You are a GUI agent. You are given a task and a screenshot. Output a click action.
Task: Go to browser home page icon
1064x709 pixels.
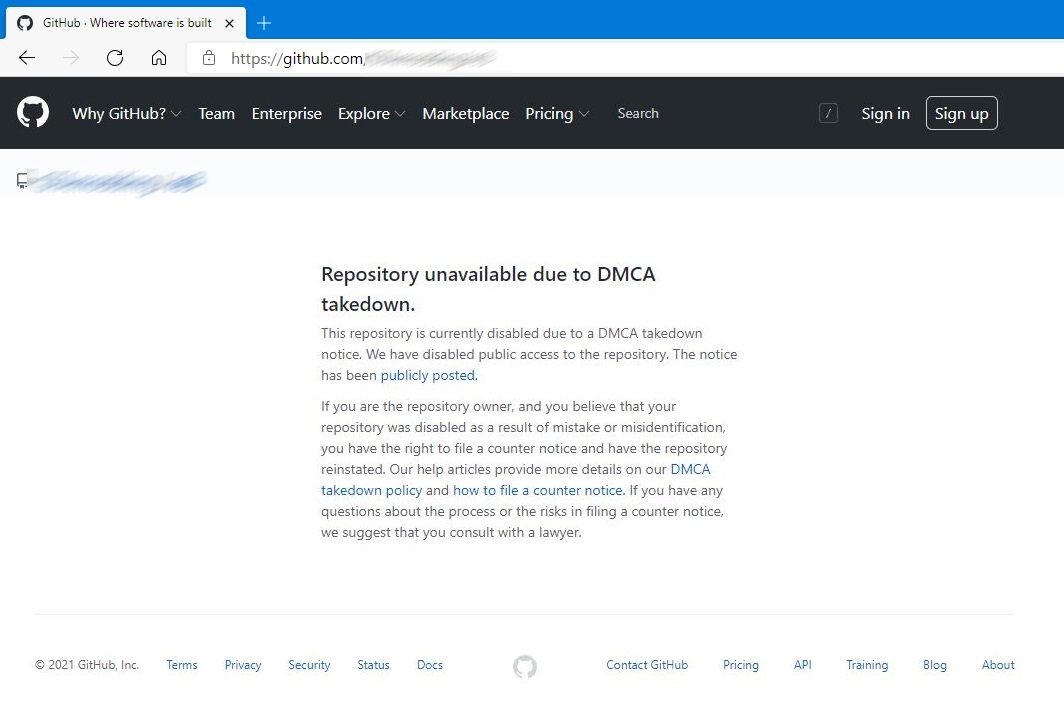[x=159, y=58]
